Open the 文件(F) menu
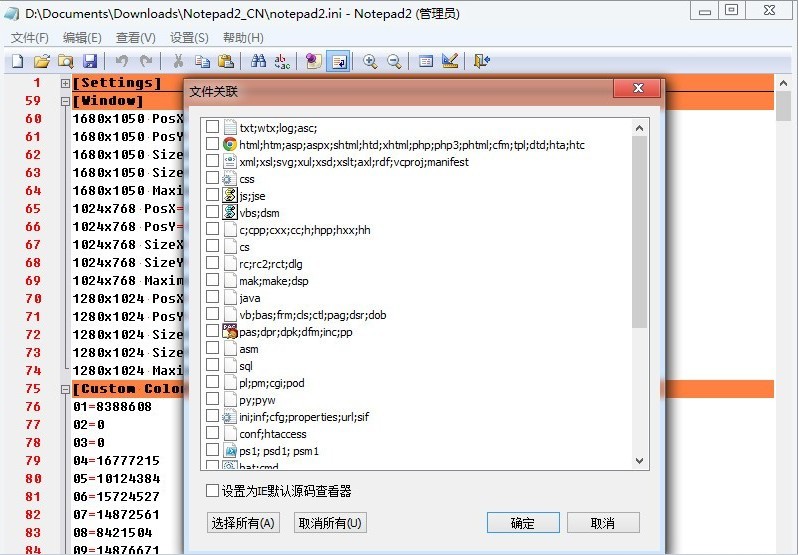 coord(30,38)
